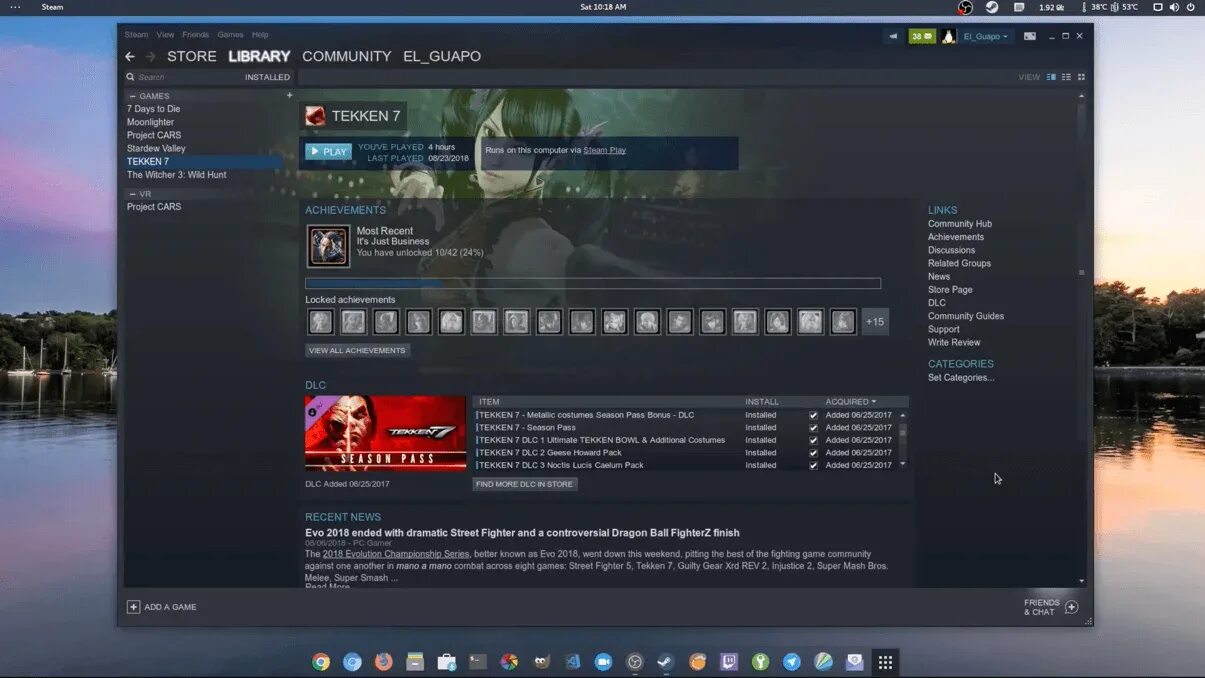Uncheck DLC 2 Geese Howard Pack install

click(x=813, y=453)
